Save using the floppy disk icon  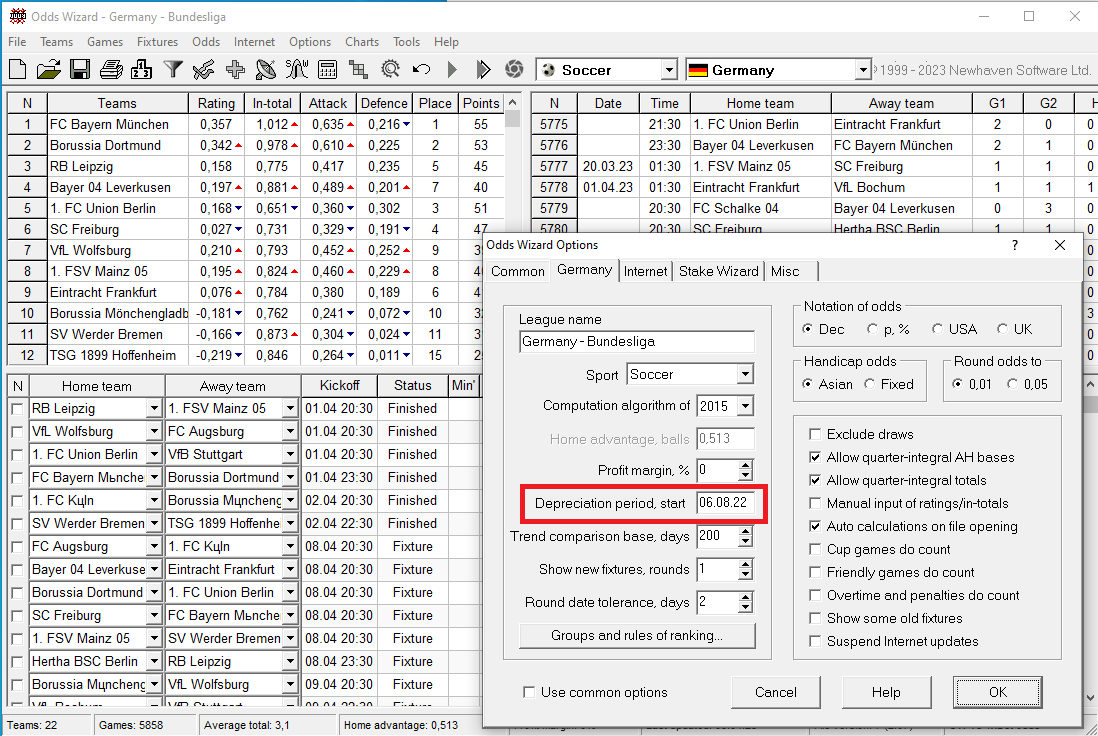(x=79, y=69)
